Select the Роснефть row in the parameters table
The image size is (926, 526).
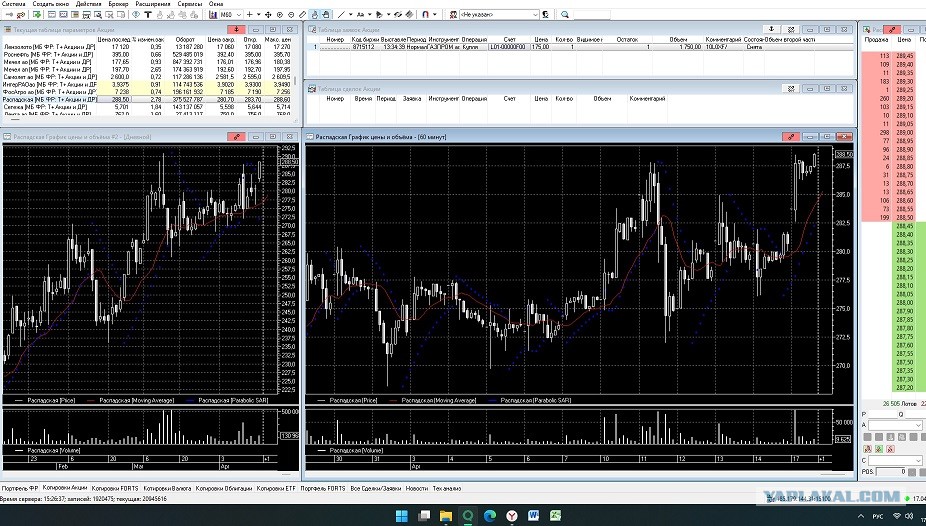(x=148, y=54)
